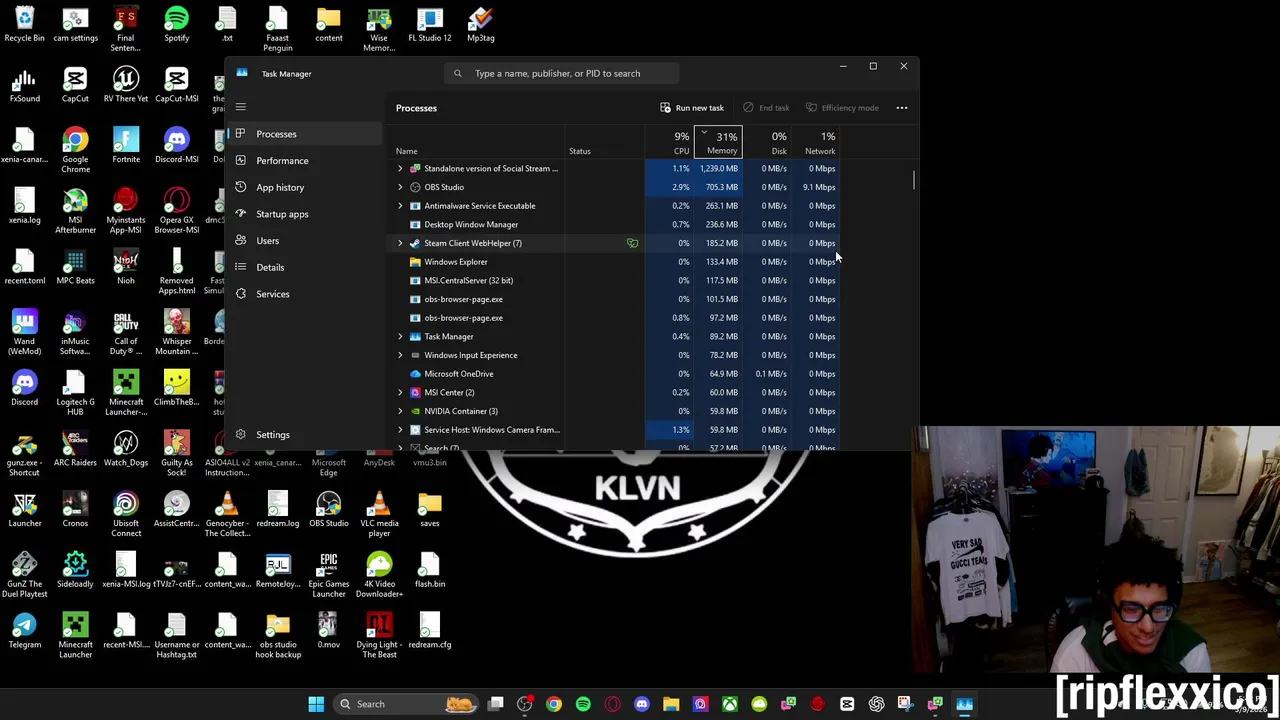Open the Task Manager hamburger navigation menu

(240, 107)
